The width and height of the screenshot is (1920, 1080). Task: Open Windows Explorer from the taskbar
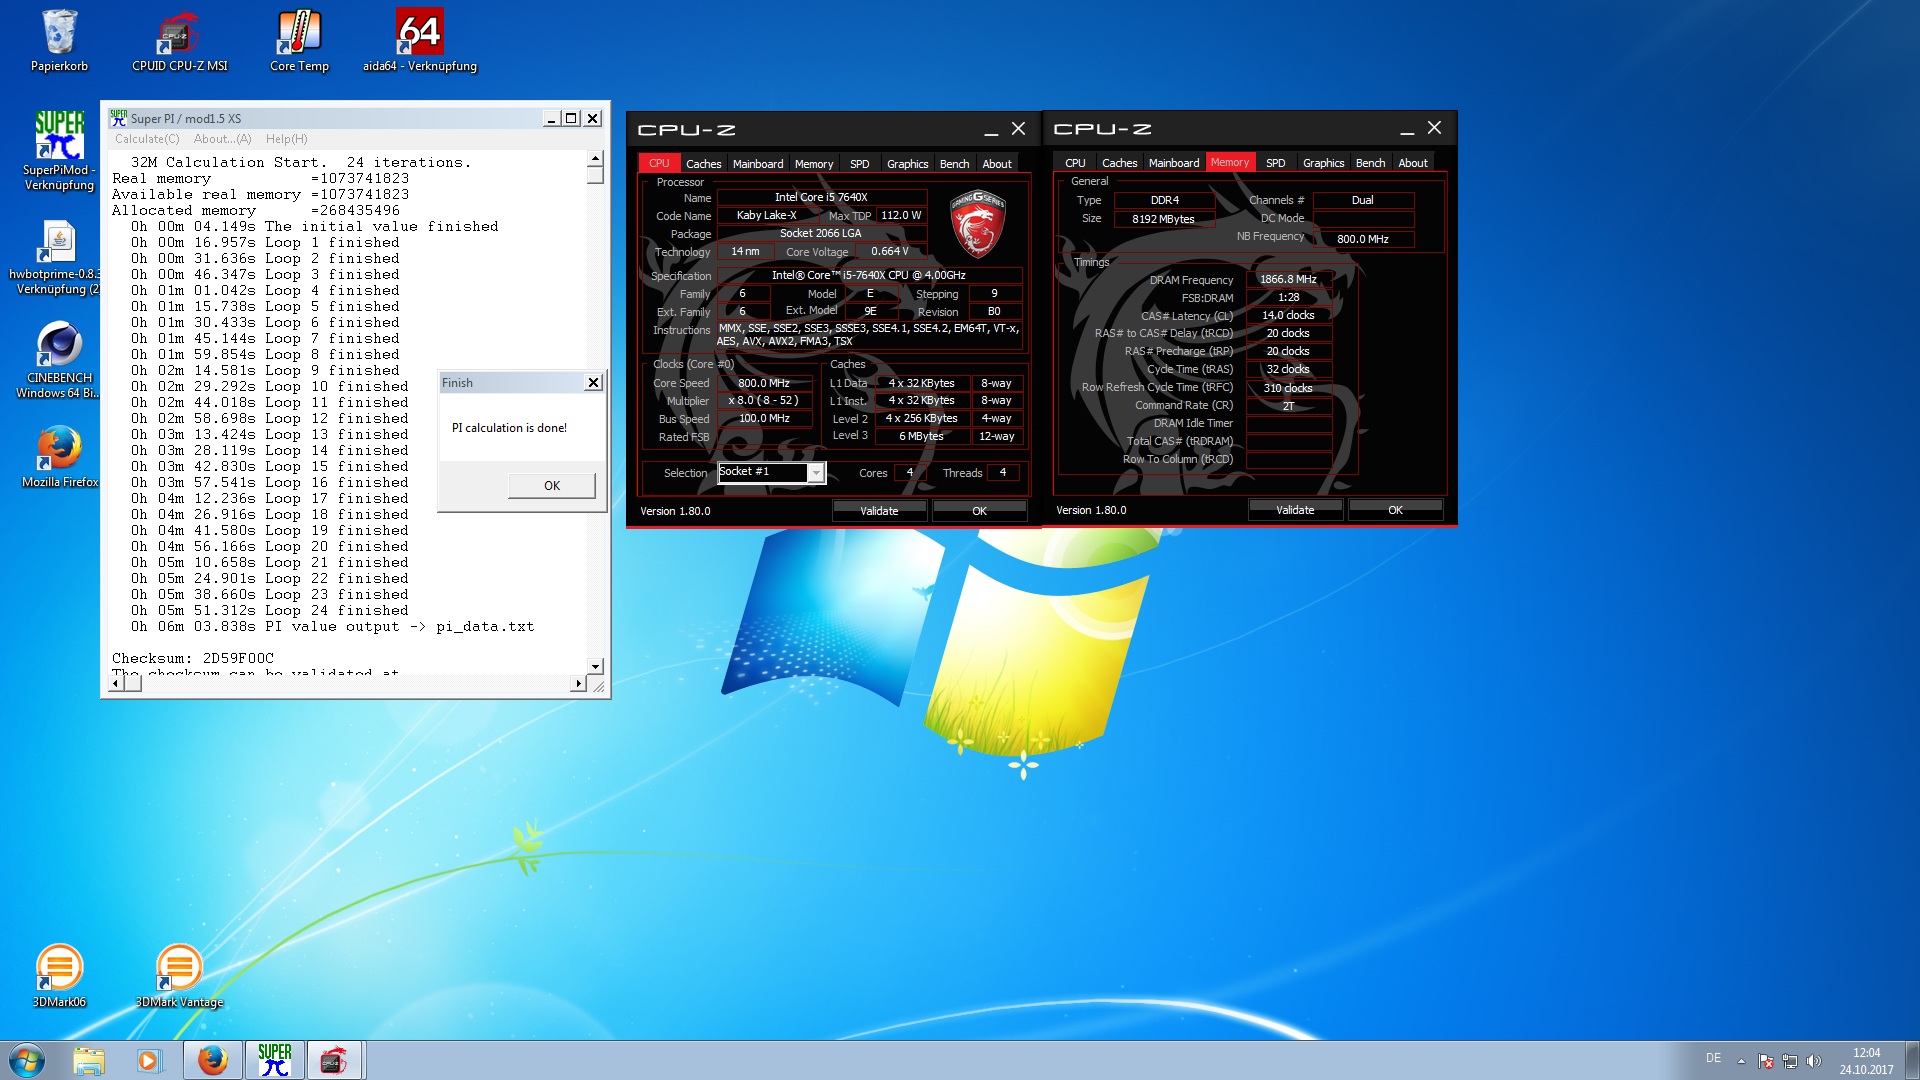[88, 1060]
